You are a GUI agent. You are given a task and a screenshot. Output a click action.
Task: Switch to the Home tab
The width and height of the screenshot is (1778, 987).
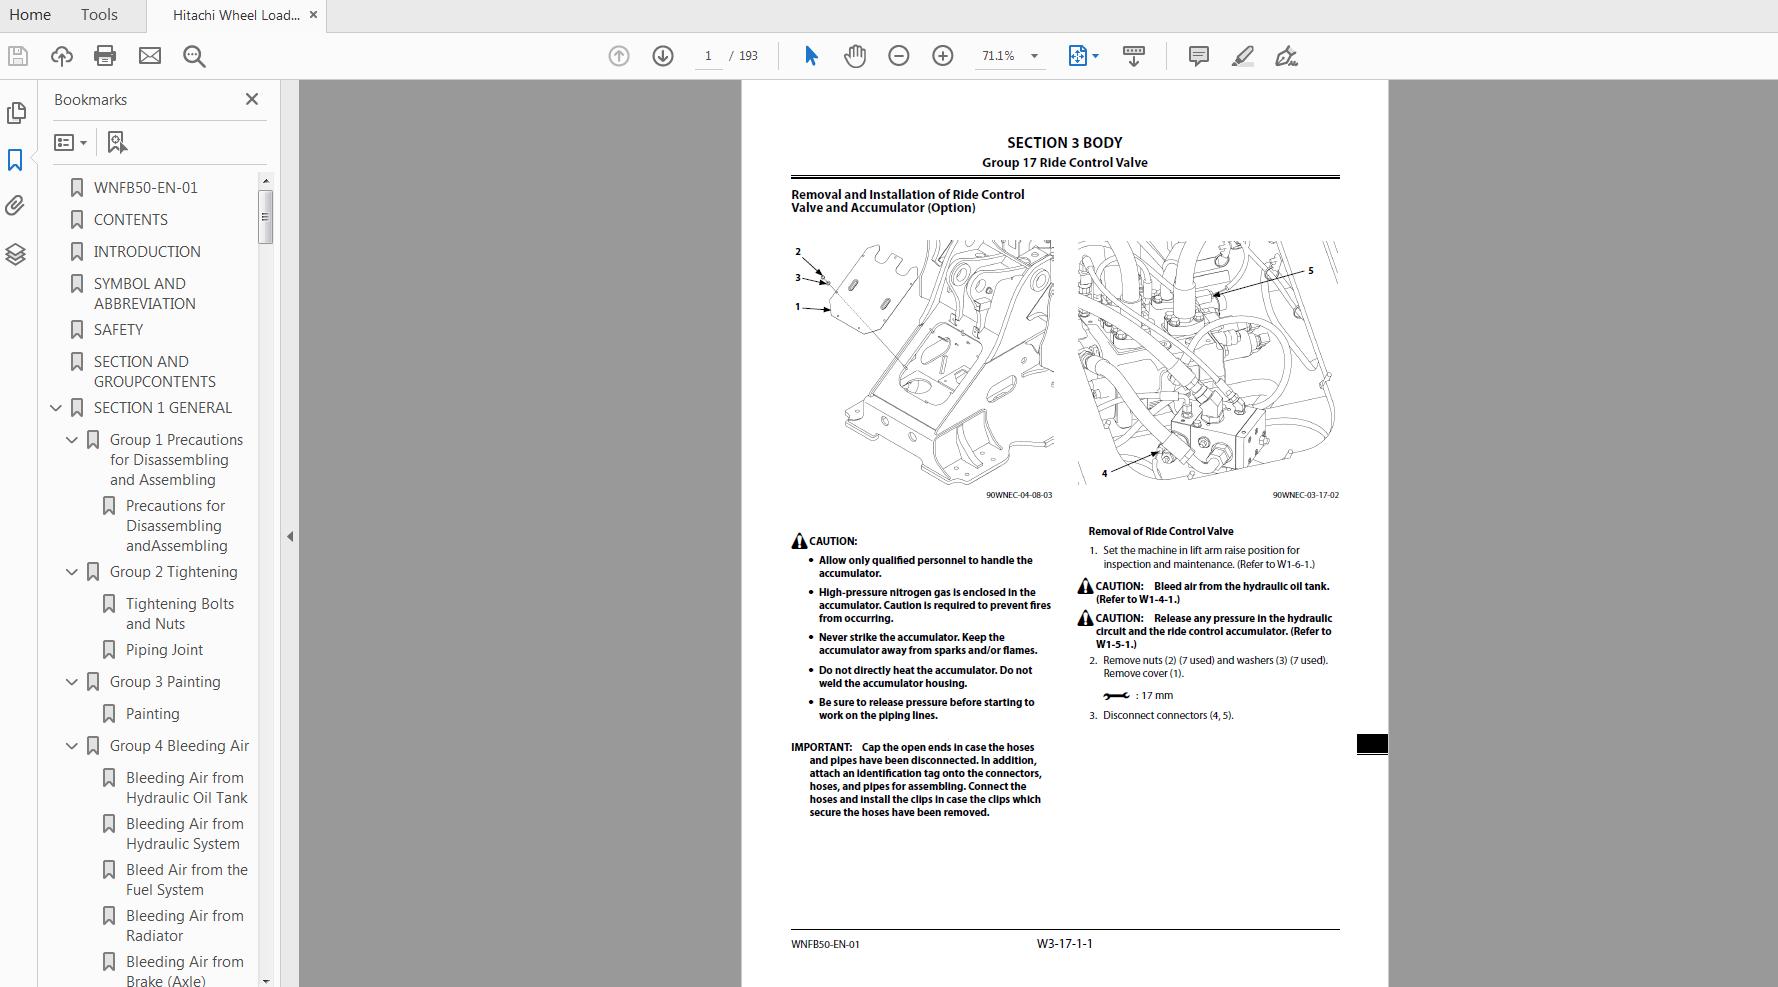(x=30, y=14)
